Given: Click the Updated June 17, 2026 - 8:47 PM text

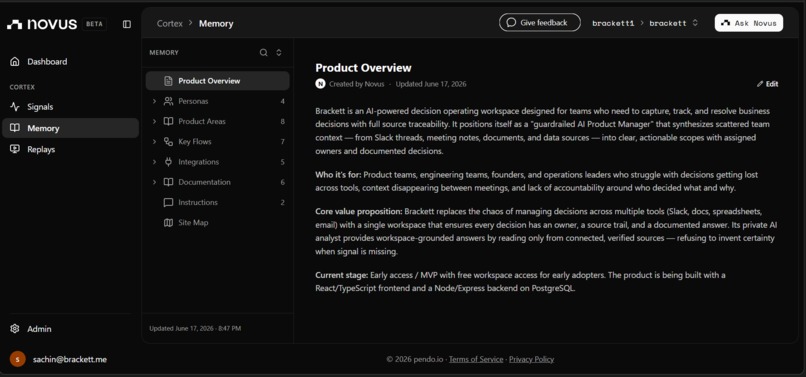Looking at the screenshot, I should (195, 328).
